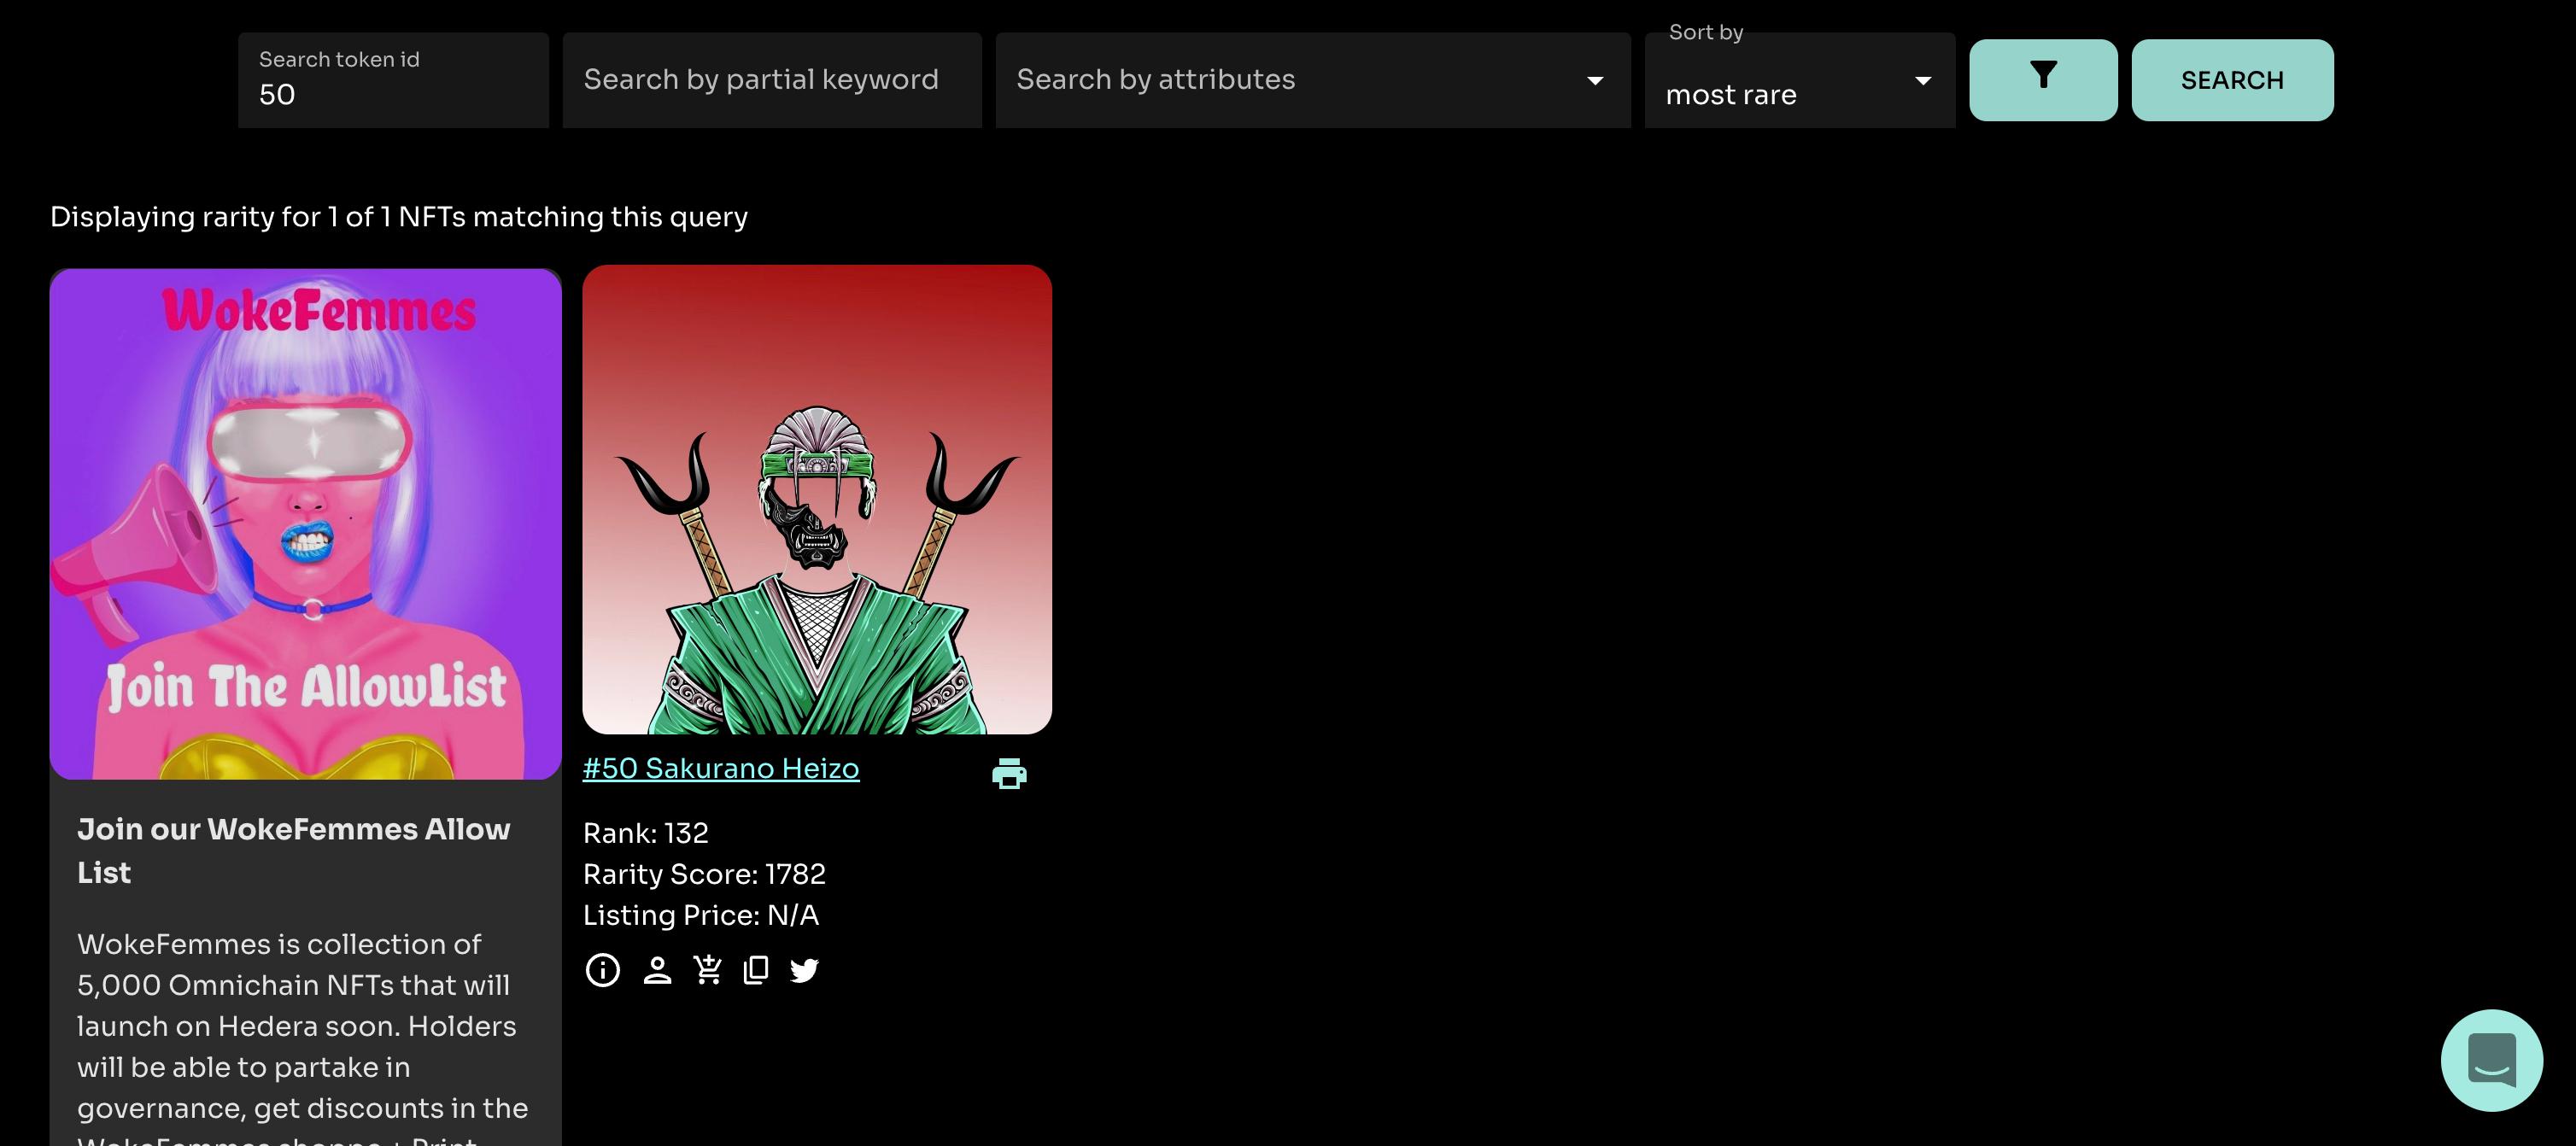Image resolution: width=2576 pixels, height=1146 pixels.
Task: Click the WokeFemmes Join The AllowList banner
Action: tap(305, 523)
